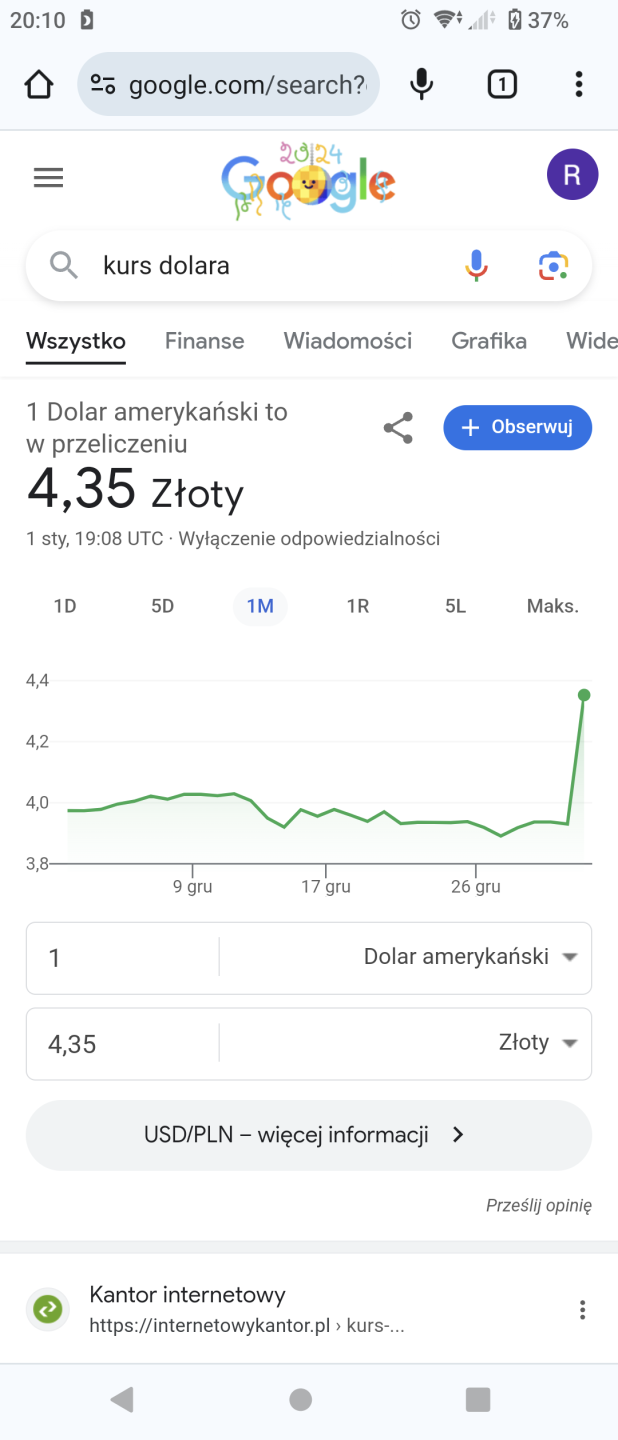618x1440 pixels.
Task: Switch chart range to 5D
Action: coord(162,606)
